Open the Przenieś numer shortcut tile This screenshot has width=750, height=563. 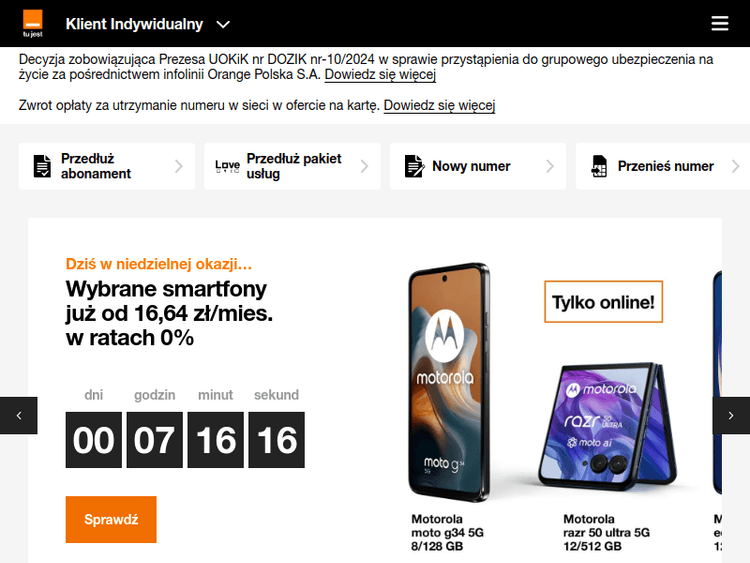tap(662, 166)
